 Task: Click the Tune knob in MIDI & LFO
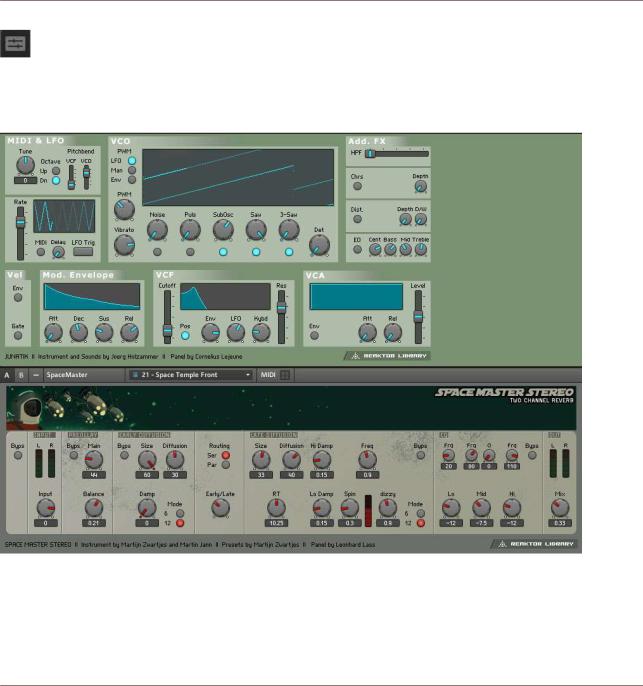coord(25,165)
